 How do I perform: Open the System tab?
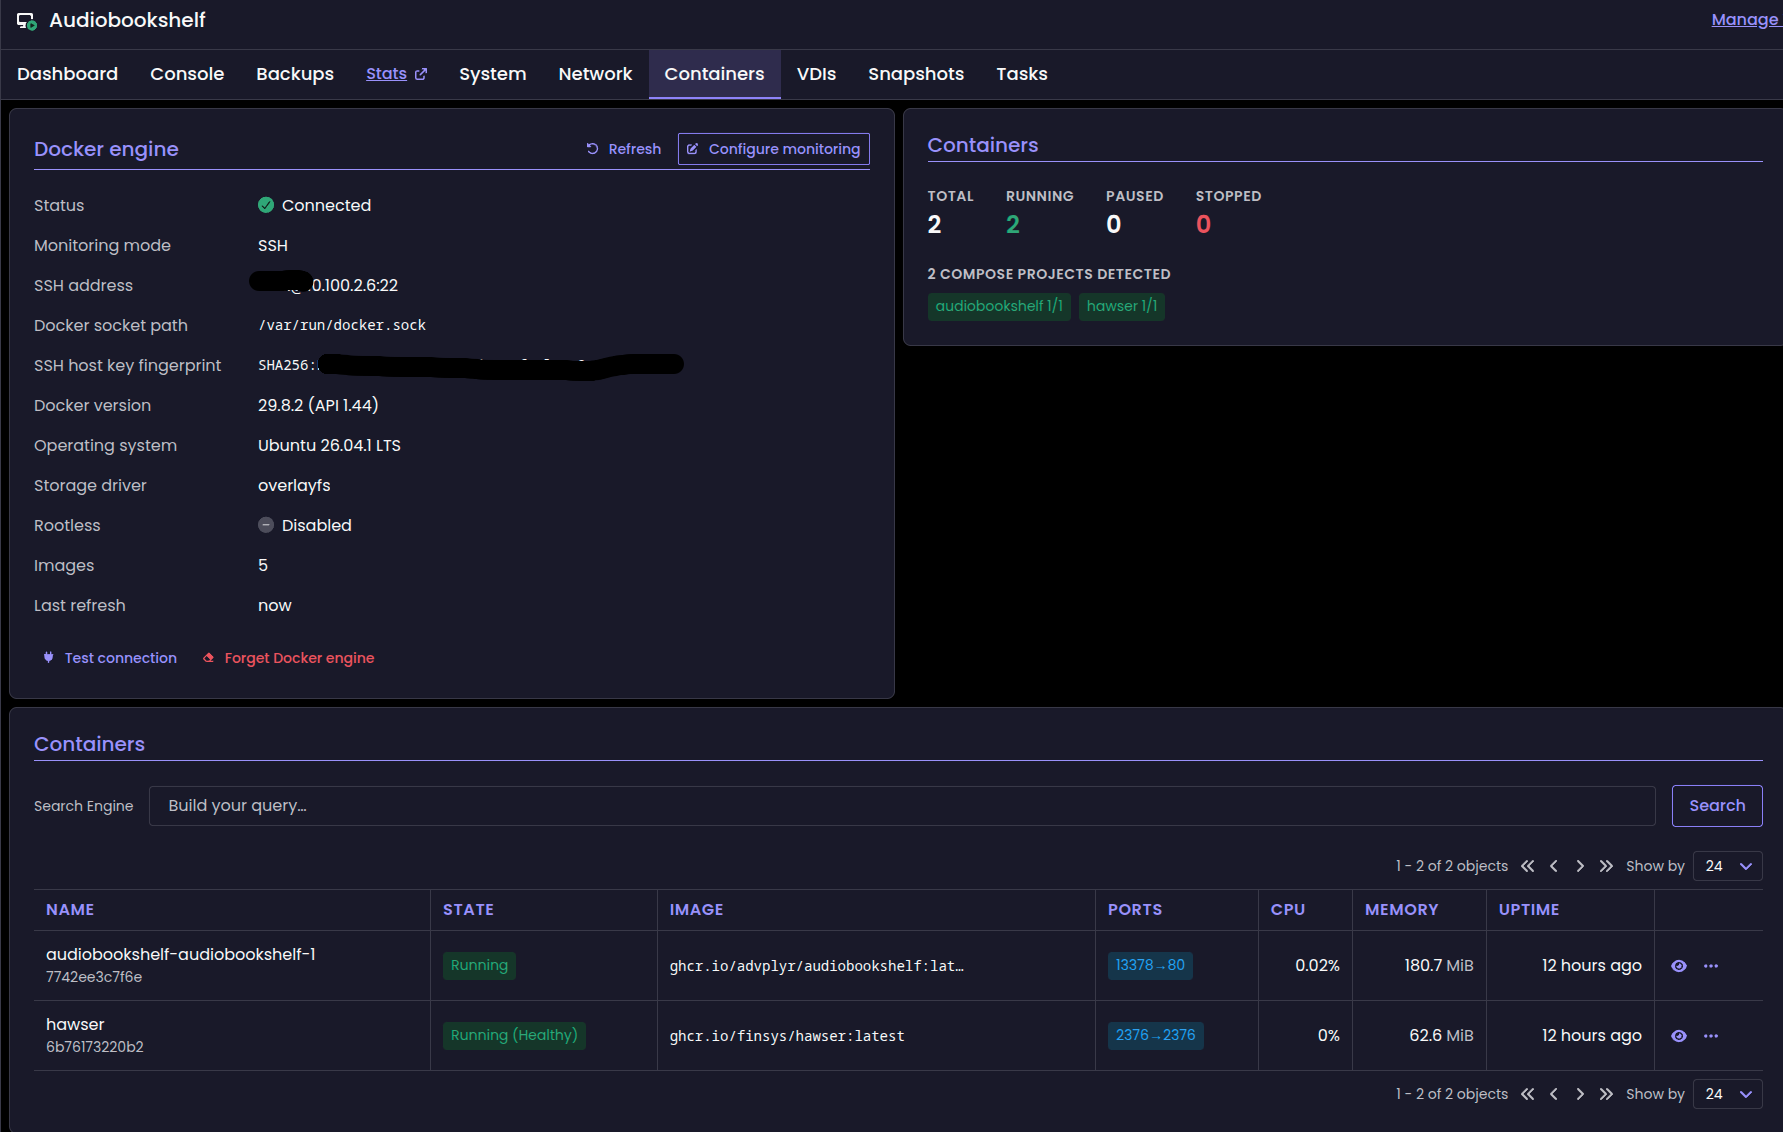493,74
